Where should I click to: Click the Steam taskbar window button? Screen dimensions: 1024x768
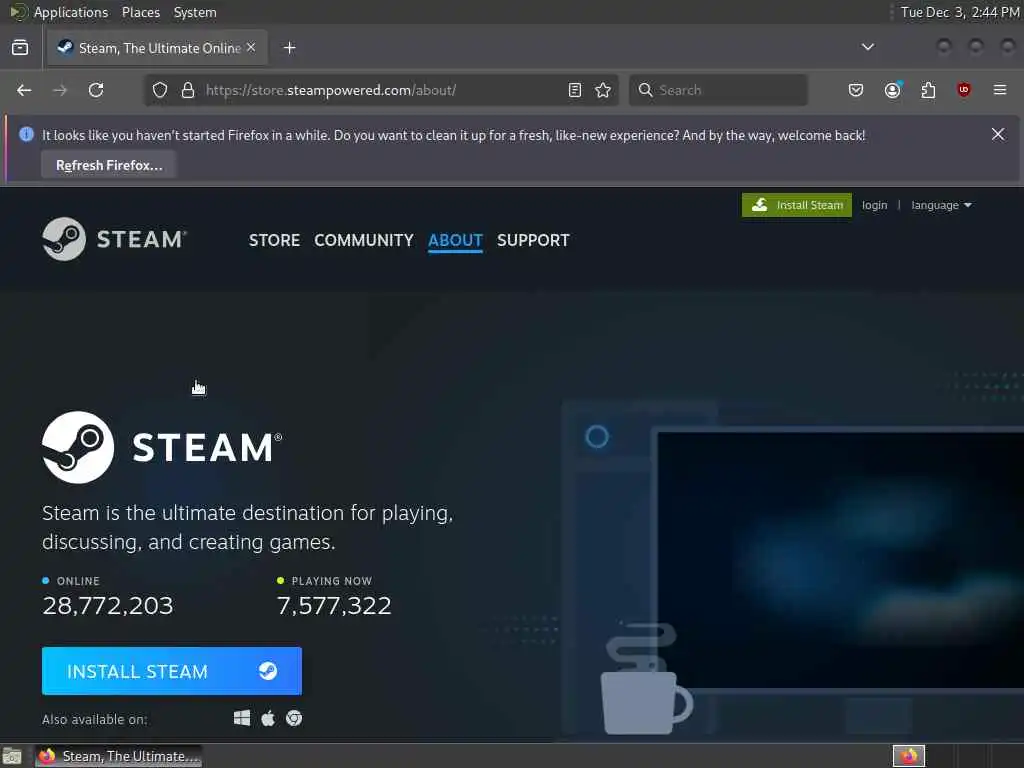coord(119,756)
